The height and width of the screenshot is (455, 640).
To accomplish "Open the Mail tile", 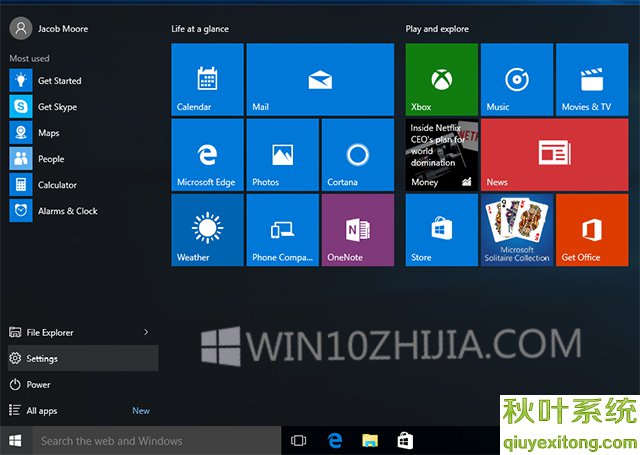I will (x=320, y=80).
